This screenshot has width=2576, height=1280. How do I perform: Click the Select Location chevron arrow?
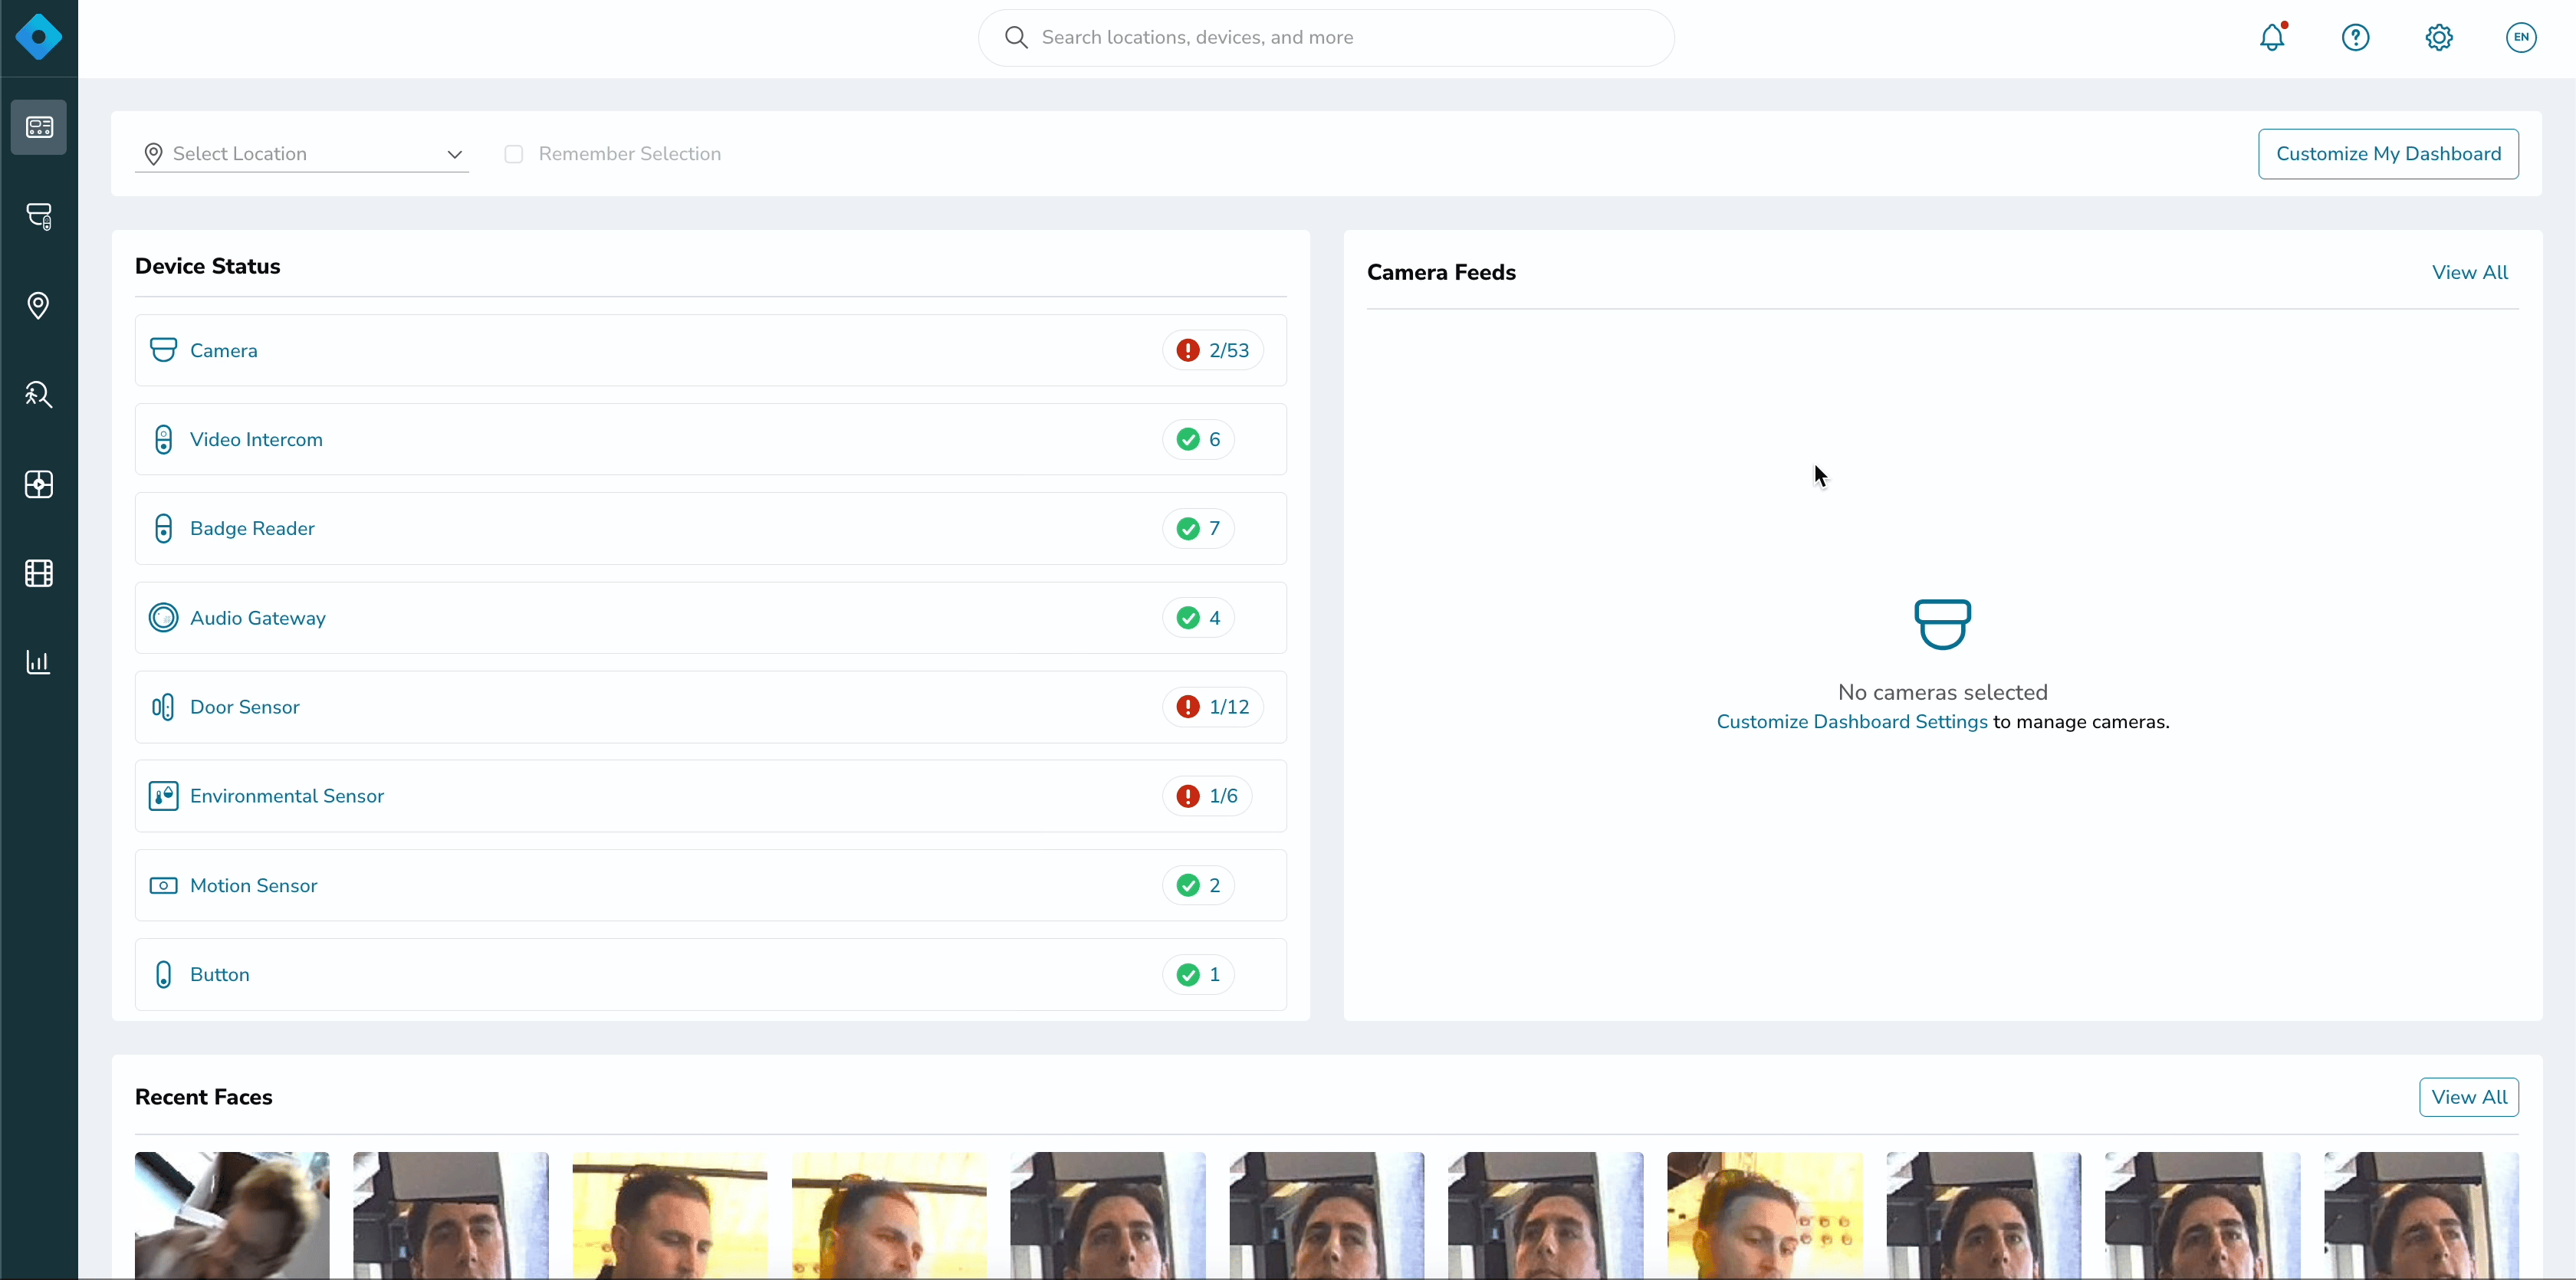pos(454,154)
